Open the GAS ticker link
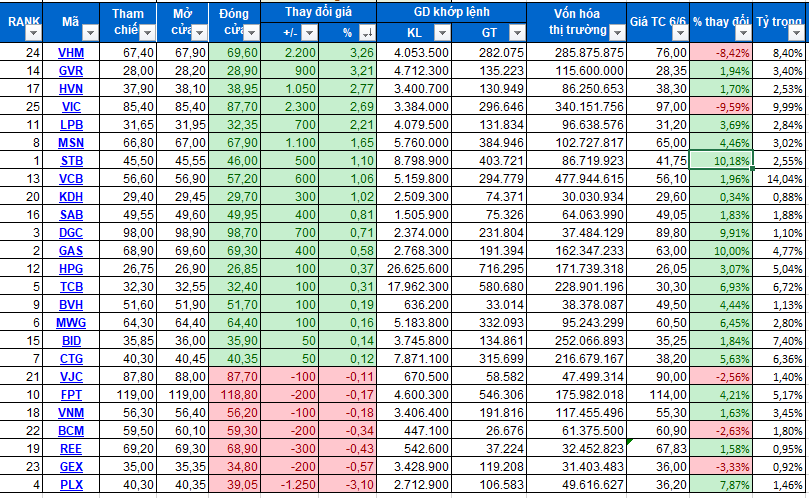809x498 pixels. click(71, 251)
